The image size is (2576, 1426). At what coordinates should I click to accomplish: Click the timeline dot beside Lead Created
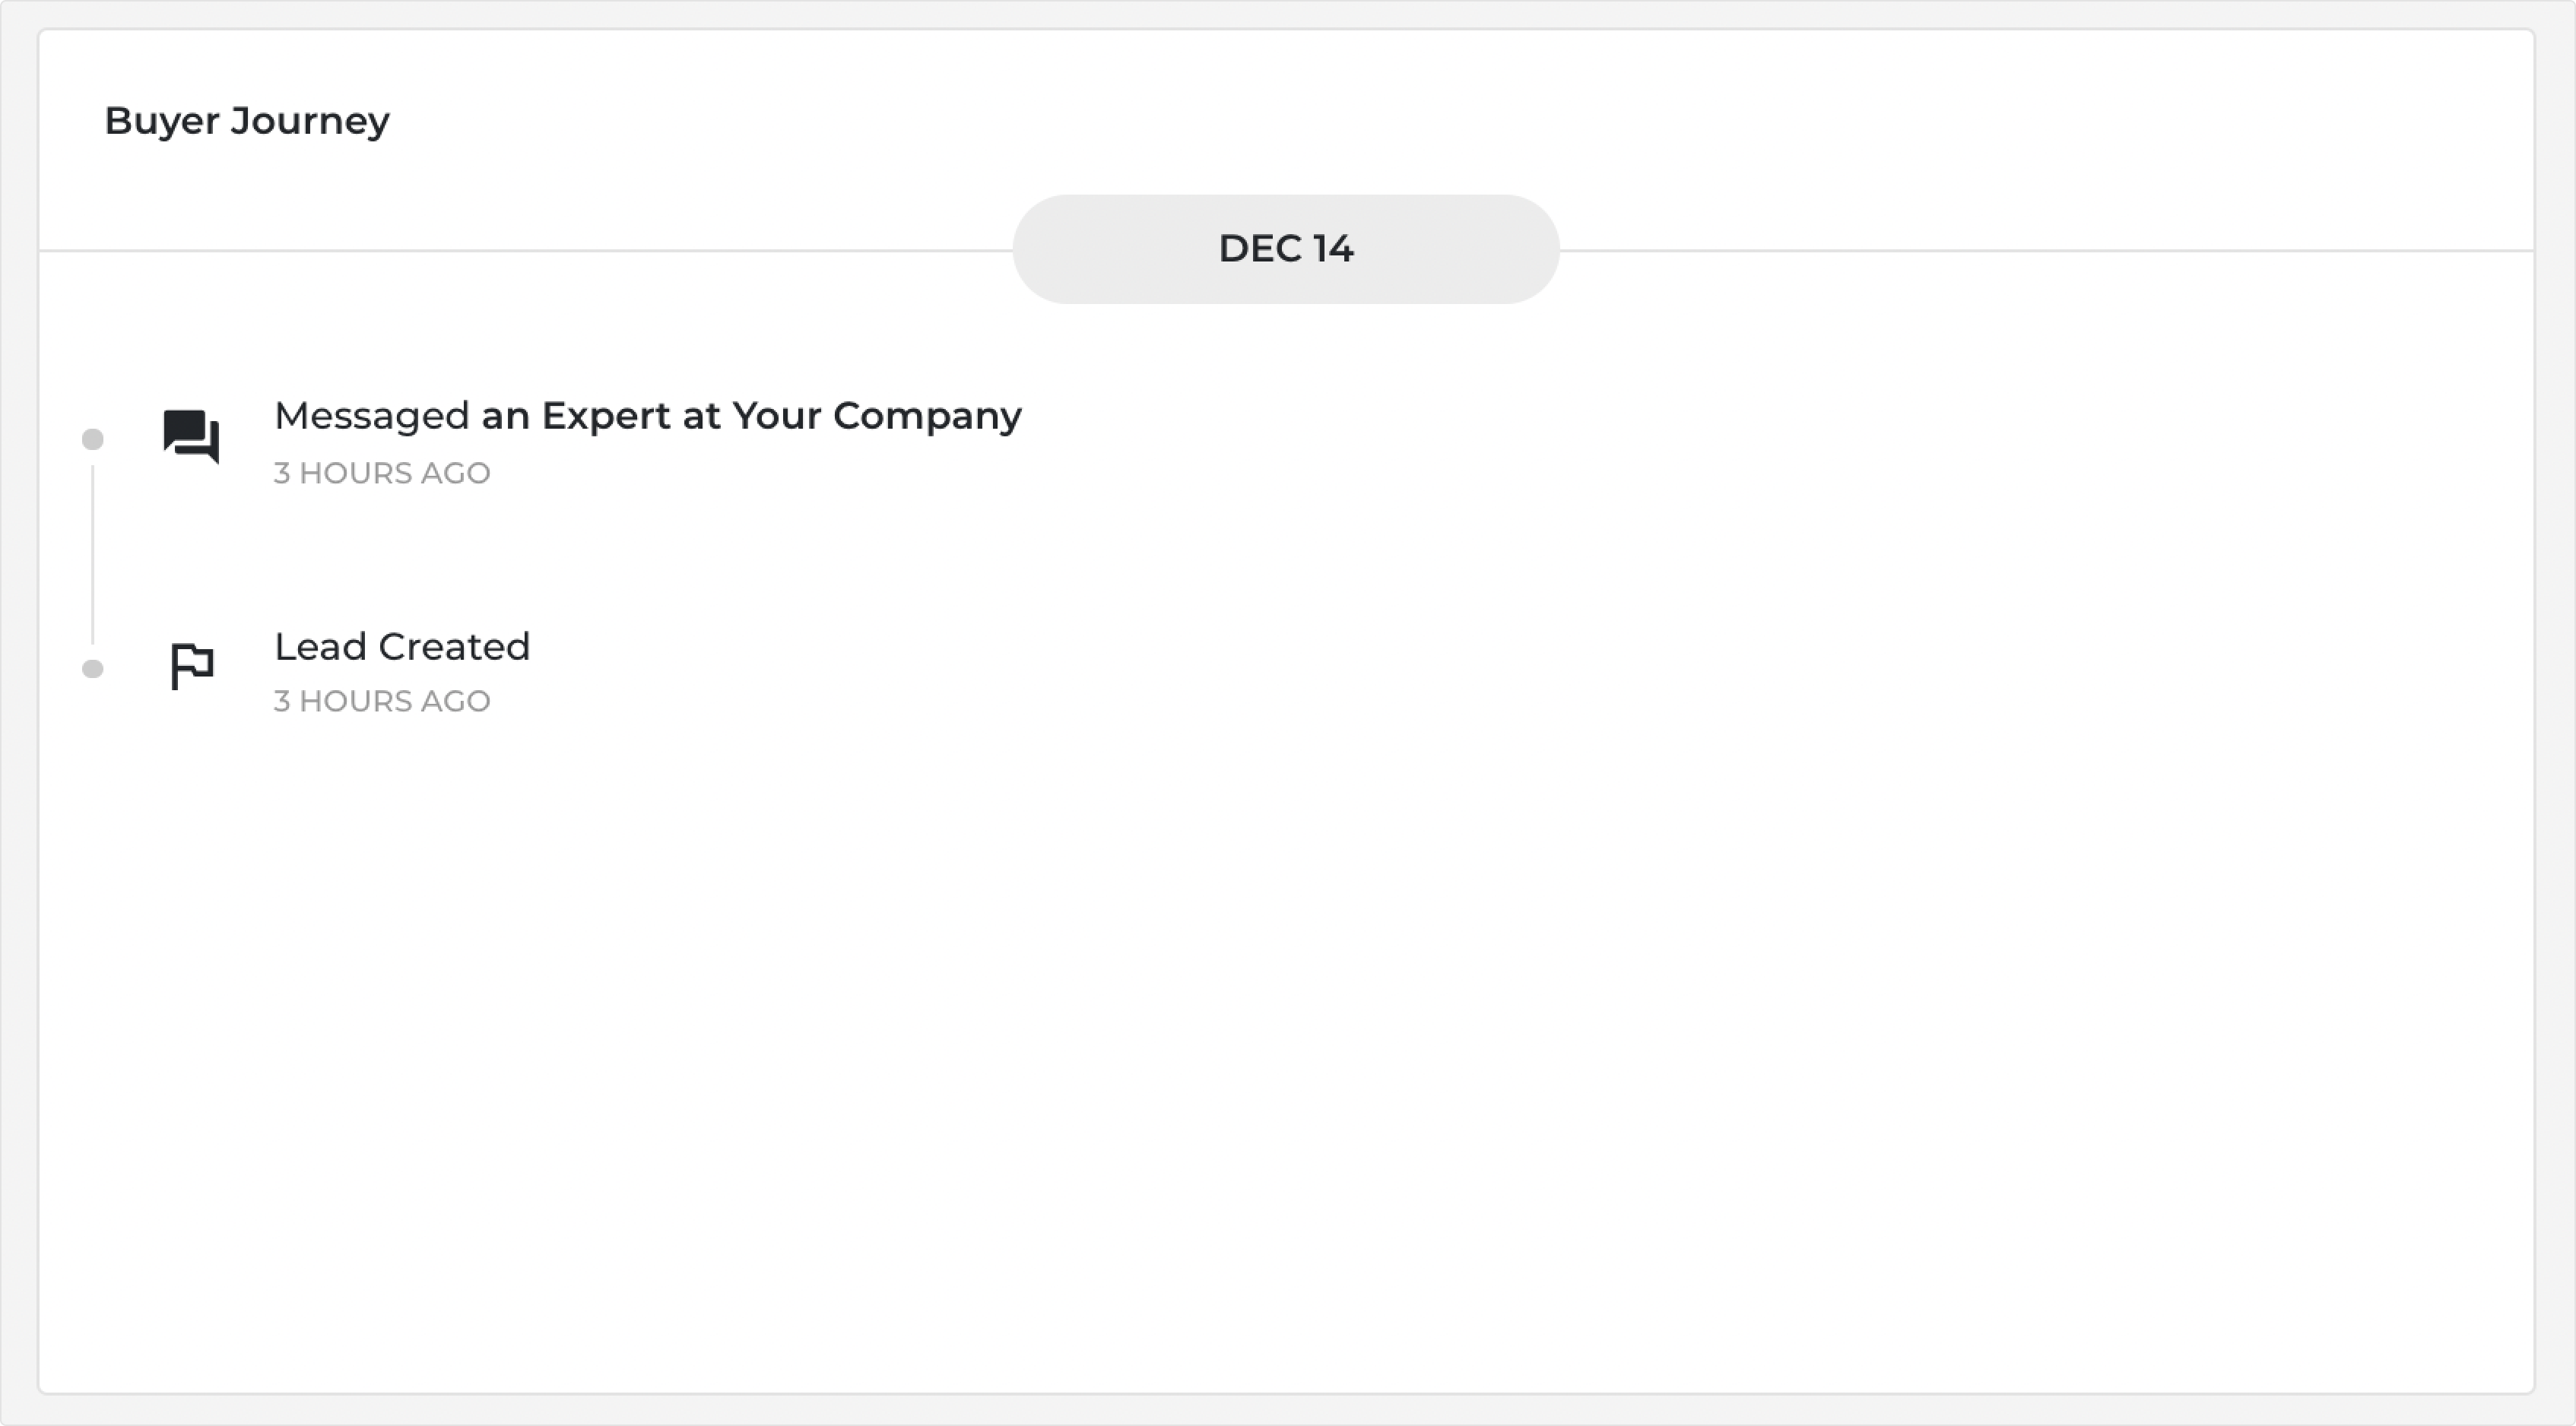(x=93, y=669)
